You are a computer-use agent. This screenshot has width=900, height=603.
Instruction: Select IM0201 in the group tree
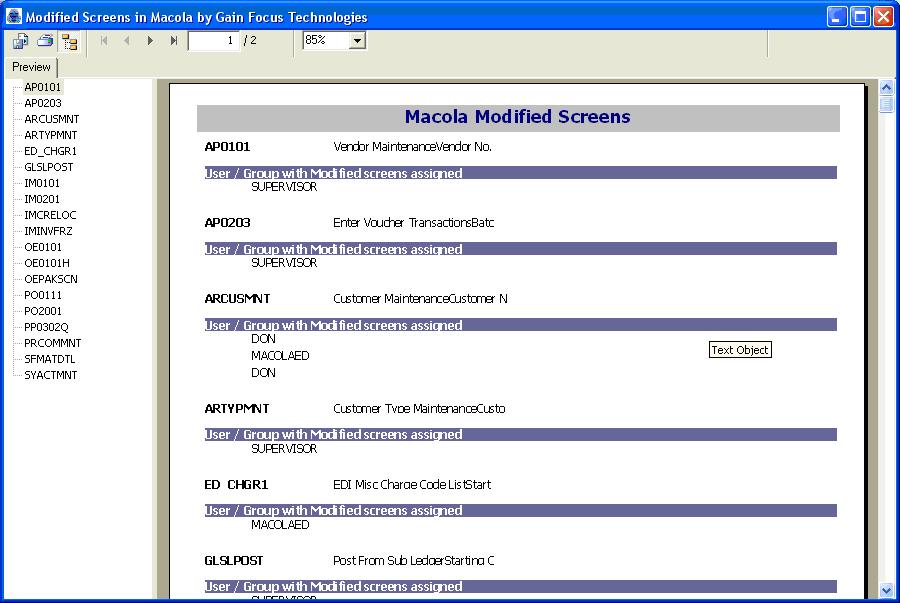(42, 199)
